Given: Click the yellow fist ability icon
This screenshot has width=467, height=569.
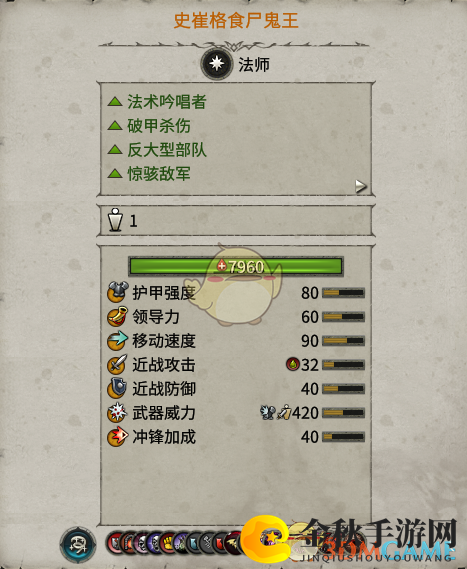Looking at the screenshot, I should click(168, 543).
